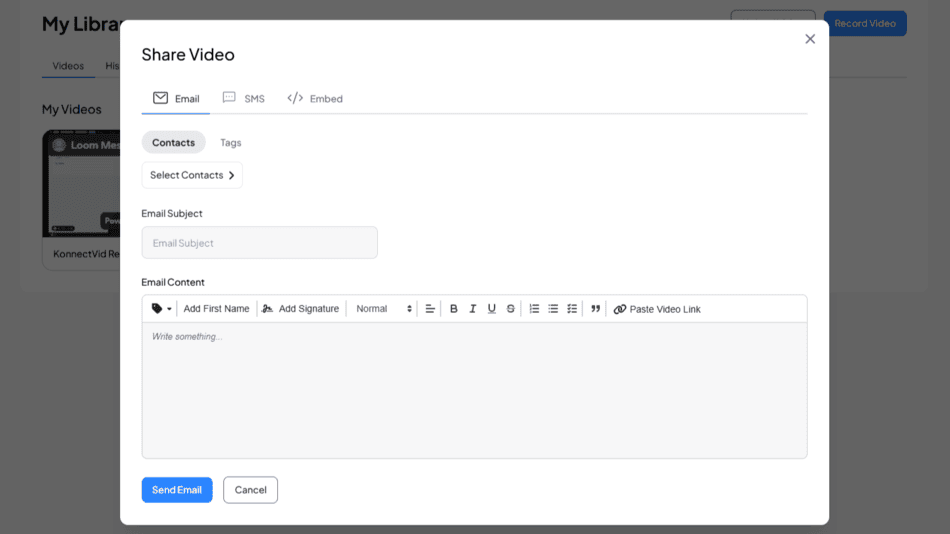The height and width of the screenshot is (534, 950).
Task: Insert signature with Add Signature
Action: click(301, 309)
